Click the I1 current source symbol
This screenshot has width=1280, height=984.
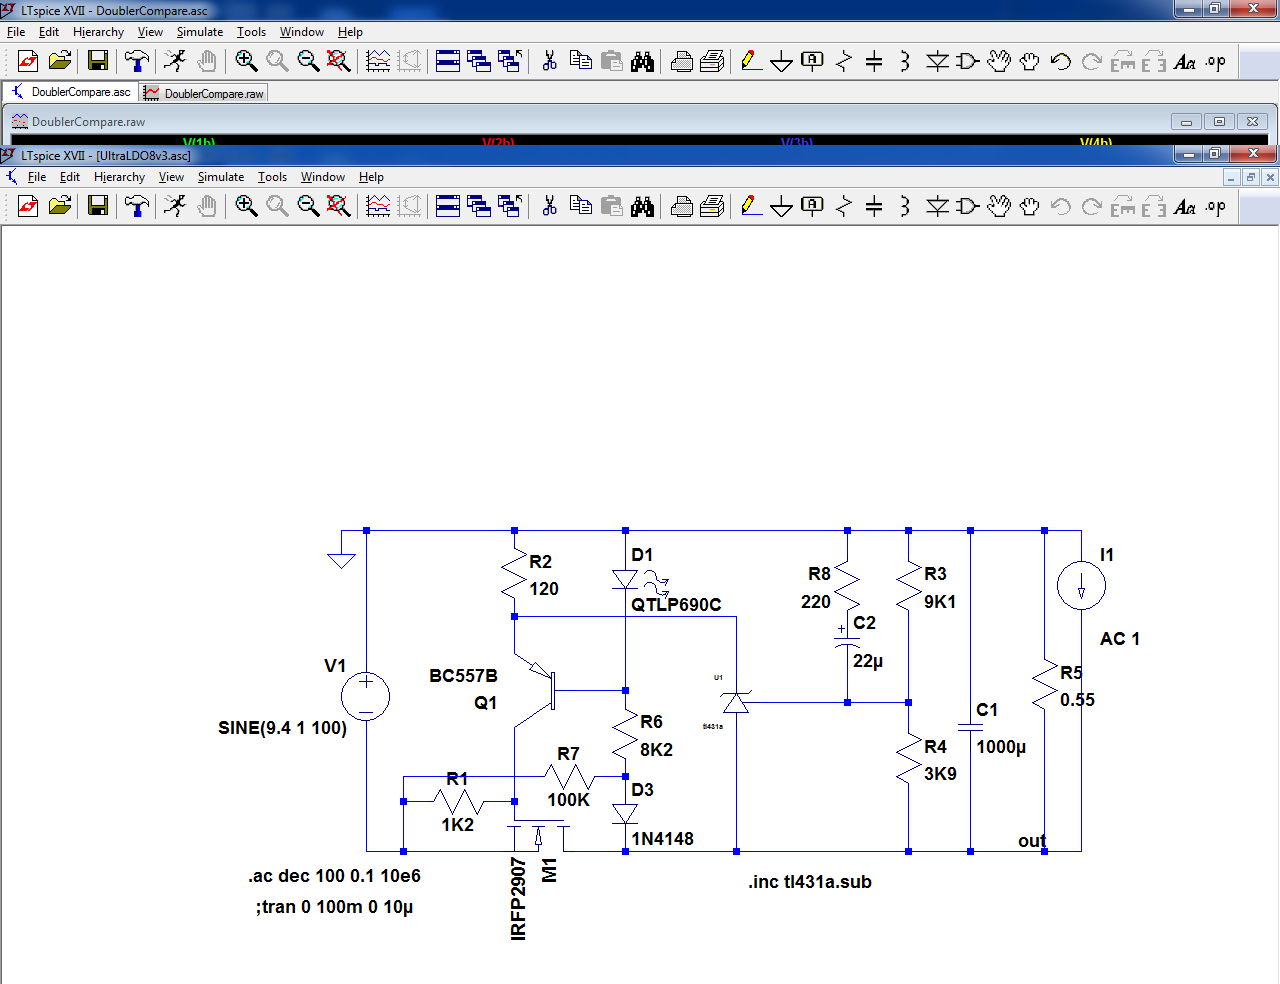click(x=1081, y=586)
